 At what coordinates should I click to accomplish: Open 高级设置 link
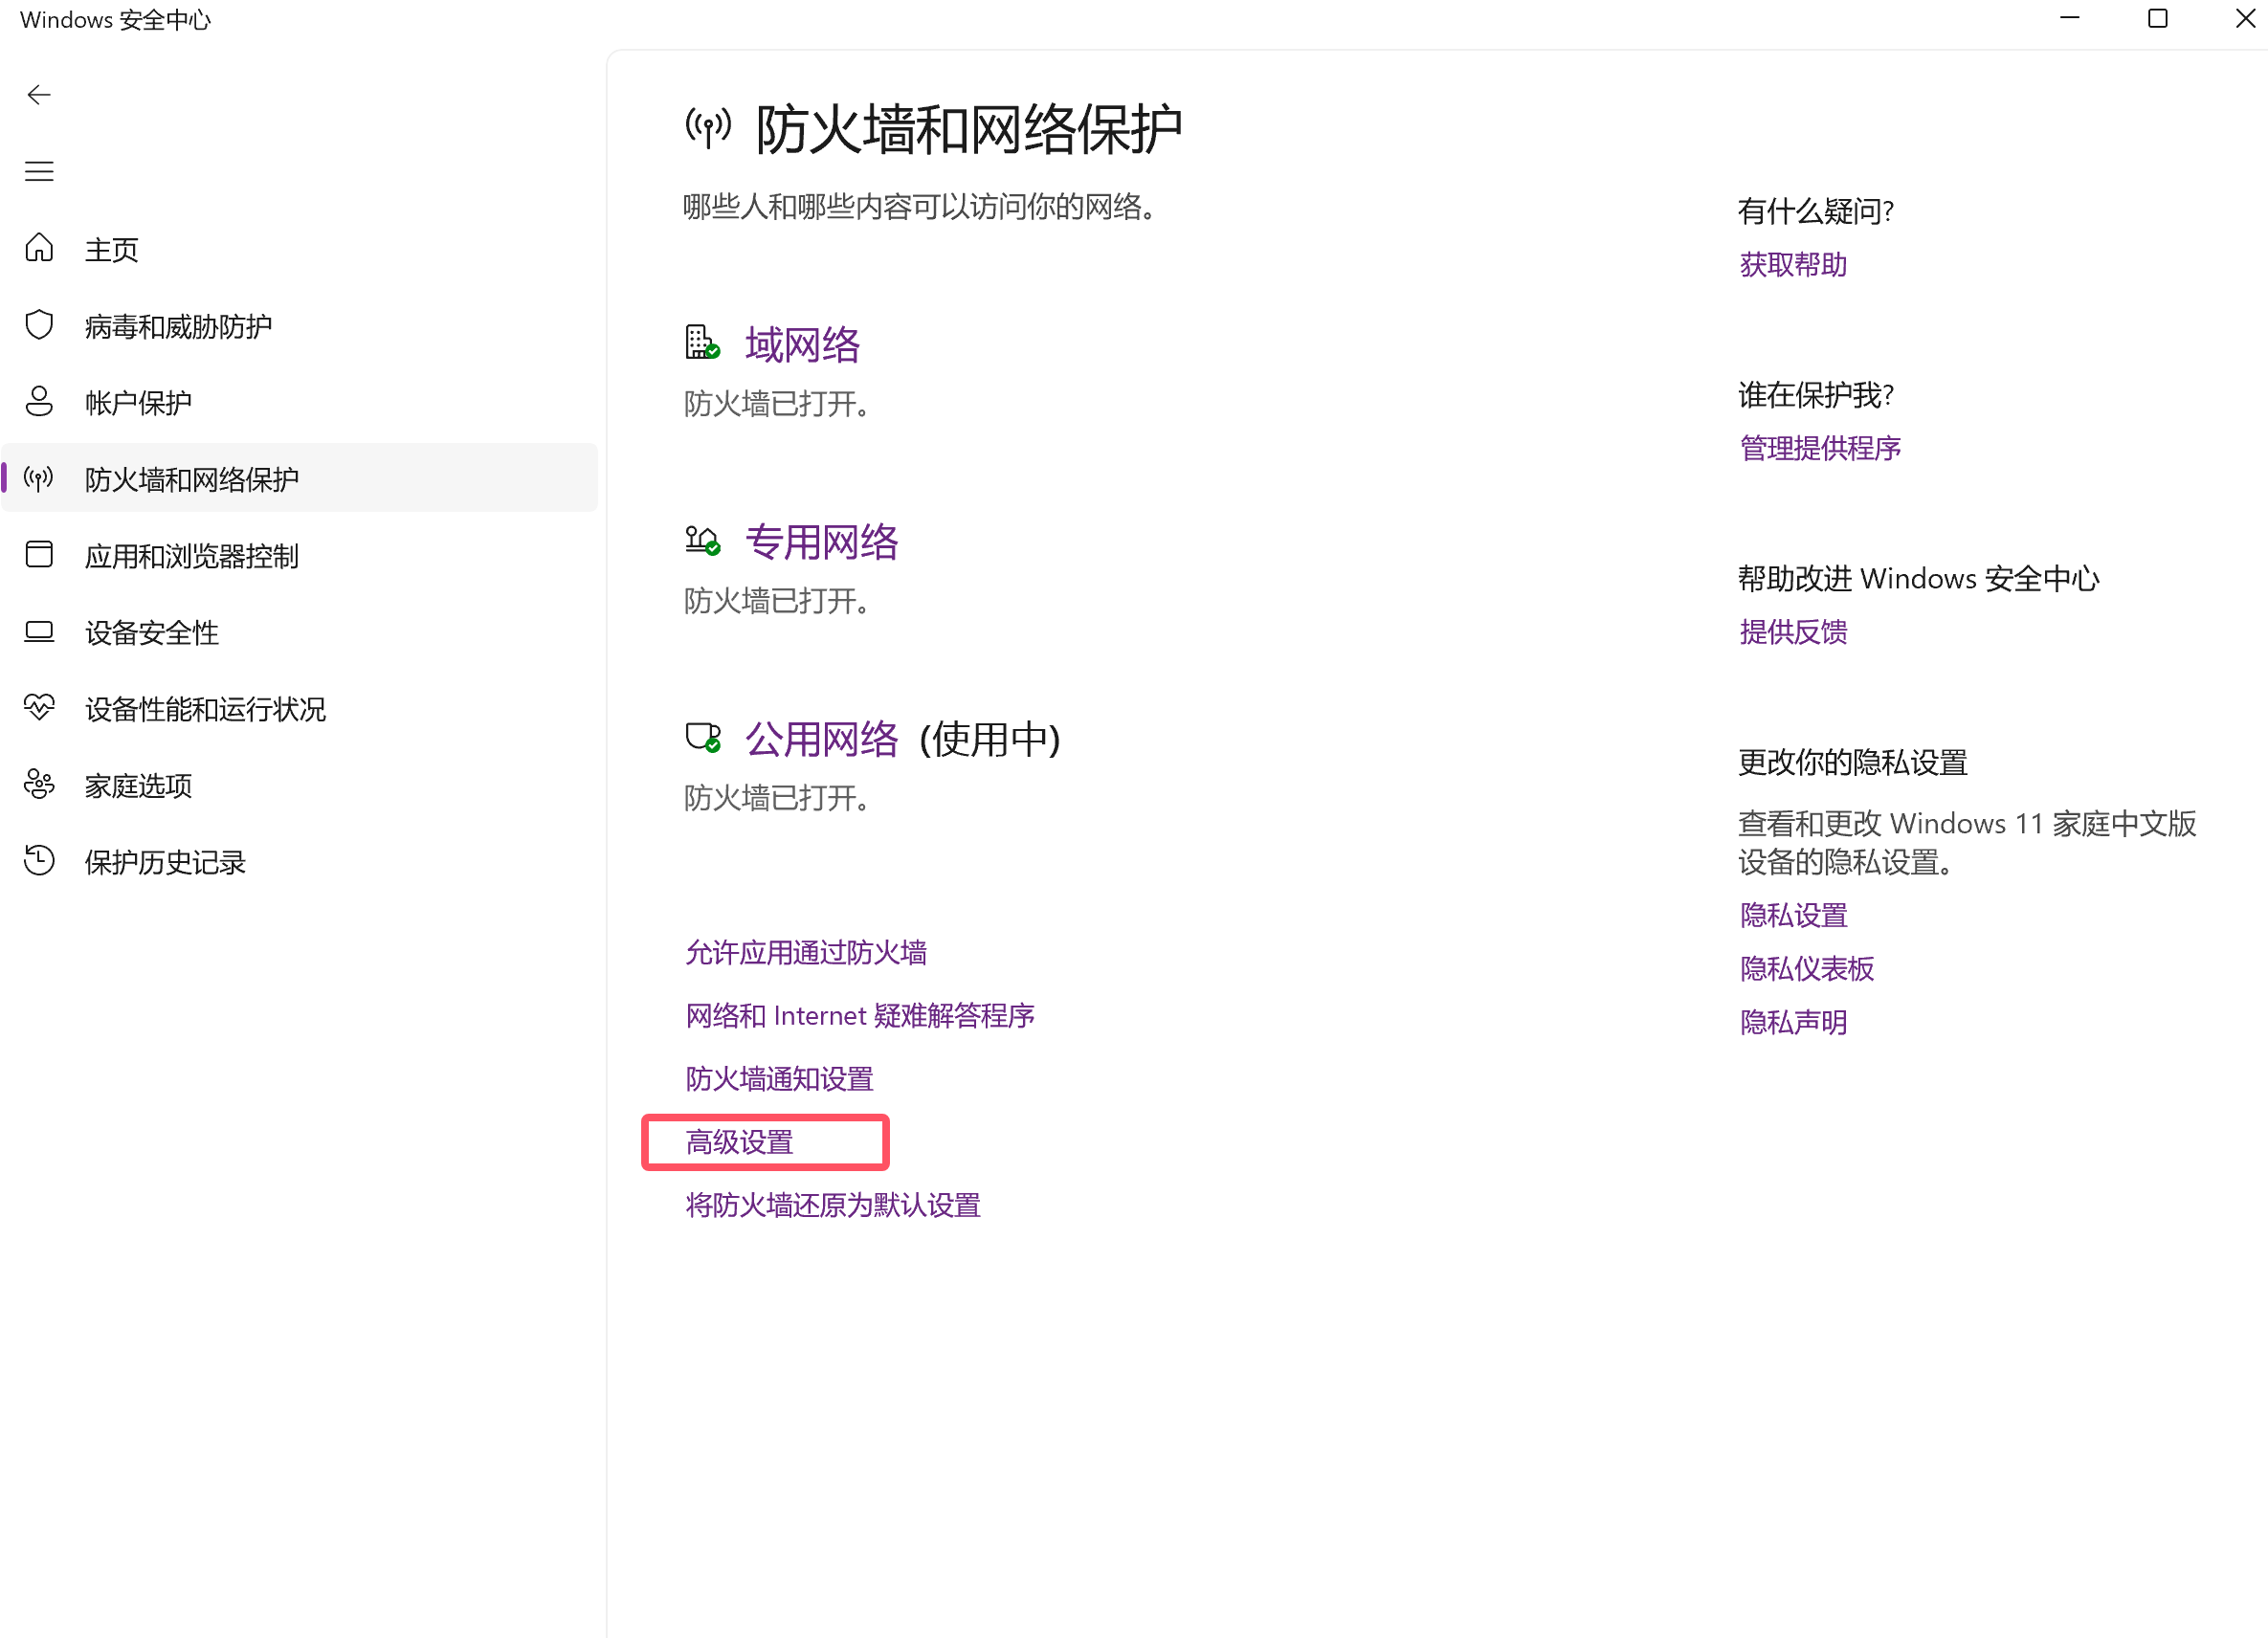739,1142
